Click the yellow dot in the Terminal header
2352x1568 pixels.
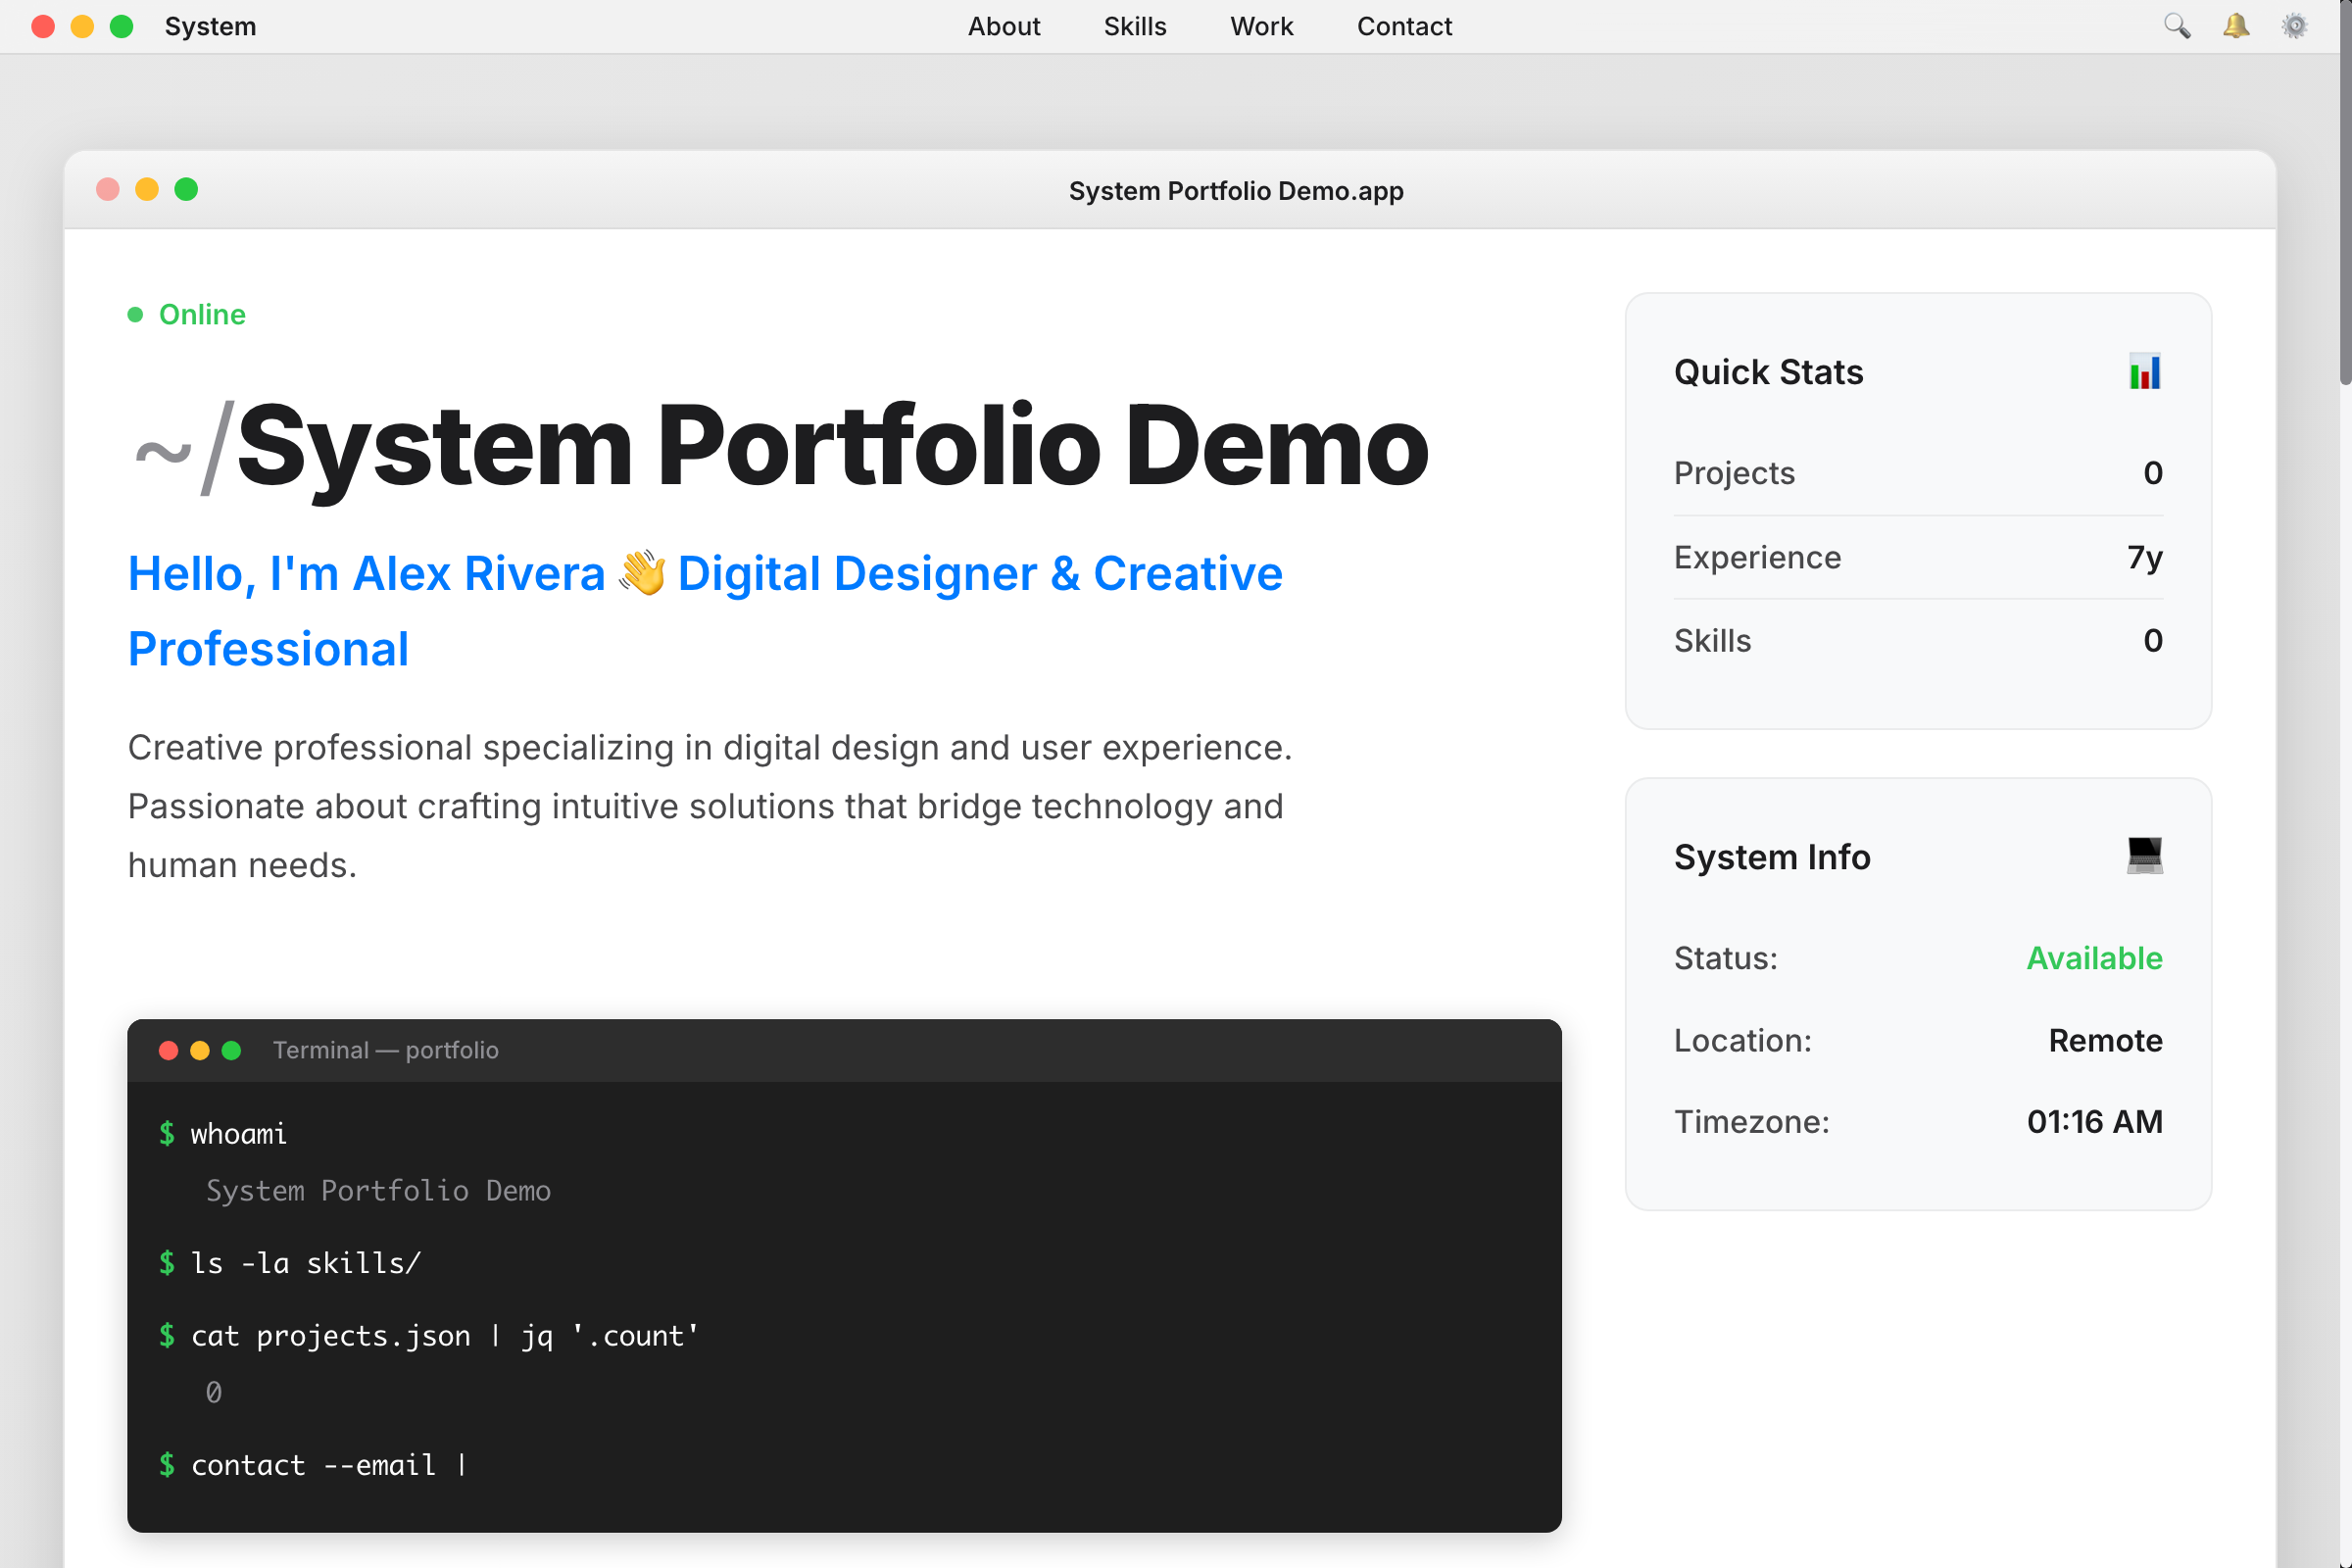coord(200,1050)
